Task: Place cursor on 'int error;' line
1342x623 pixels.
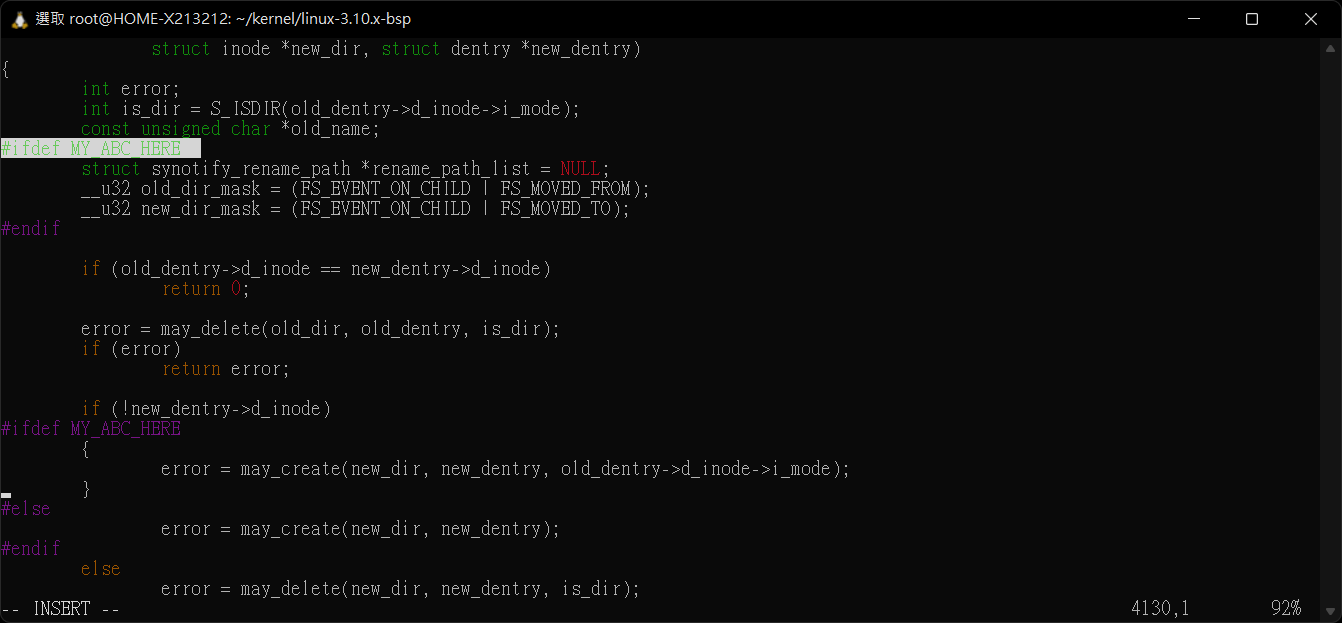Action: [x=130, y=89]
